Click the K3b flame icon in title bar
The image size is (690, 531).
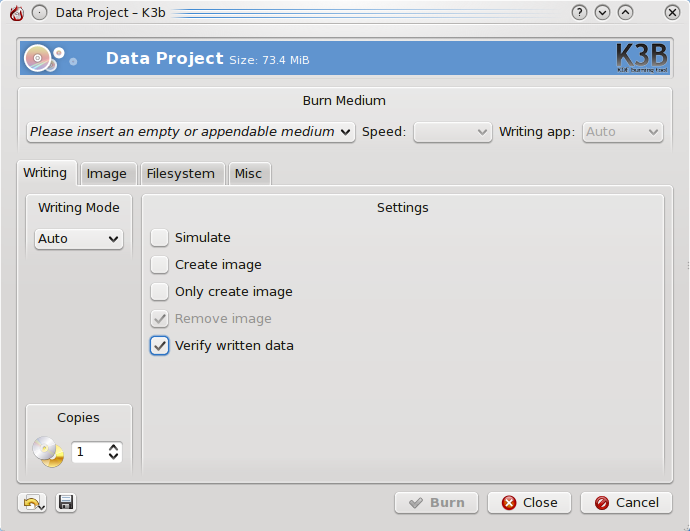[x=16, y=13]
